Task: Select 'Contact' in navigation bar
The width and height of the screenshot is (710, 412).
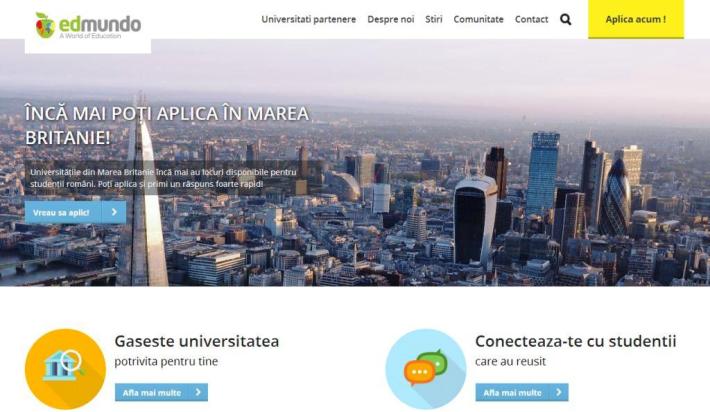Action: [x=531, y=19]
